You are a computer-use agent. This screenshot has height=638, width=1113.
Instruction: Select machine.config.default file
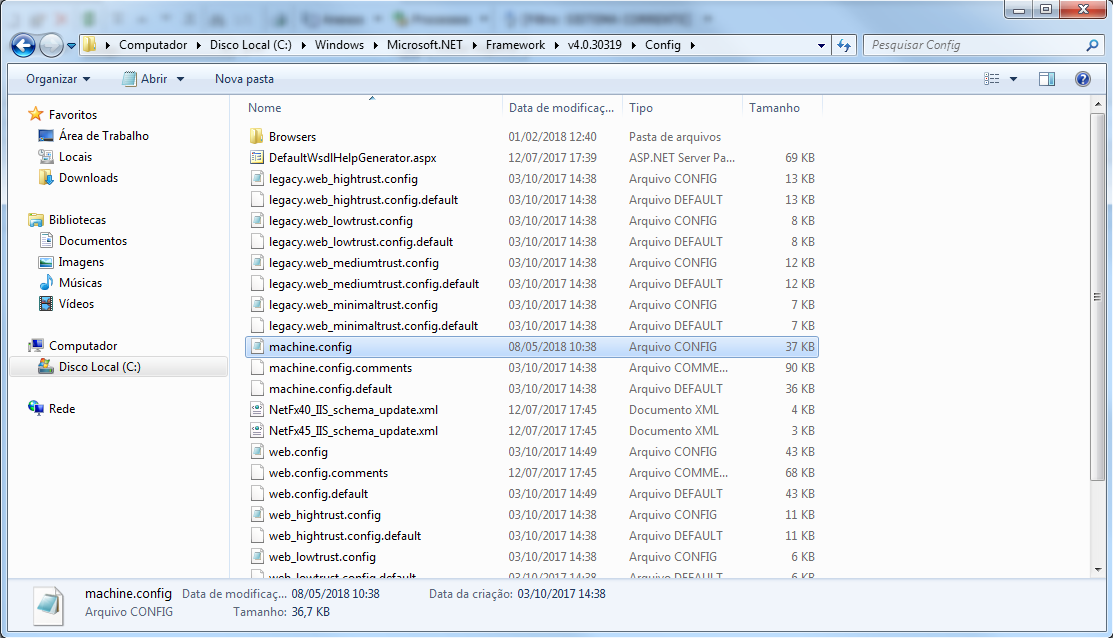point(330,388)
